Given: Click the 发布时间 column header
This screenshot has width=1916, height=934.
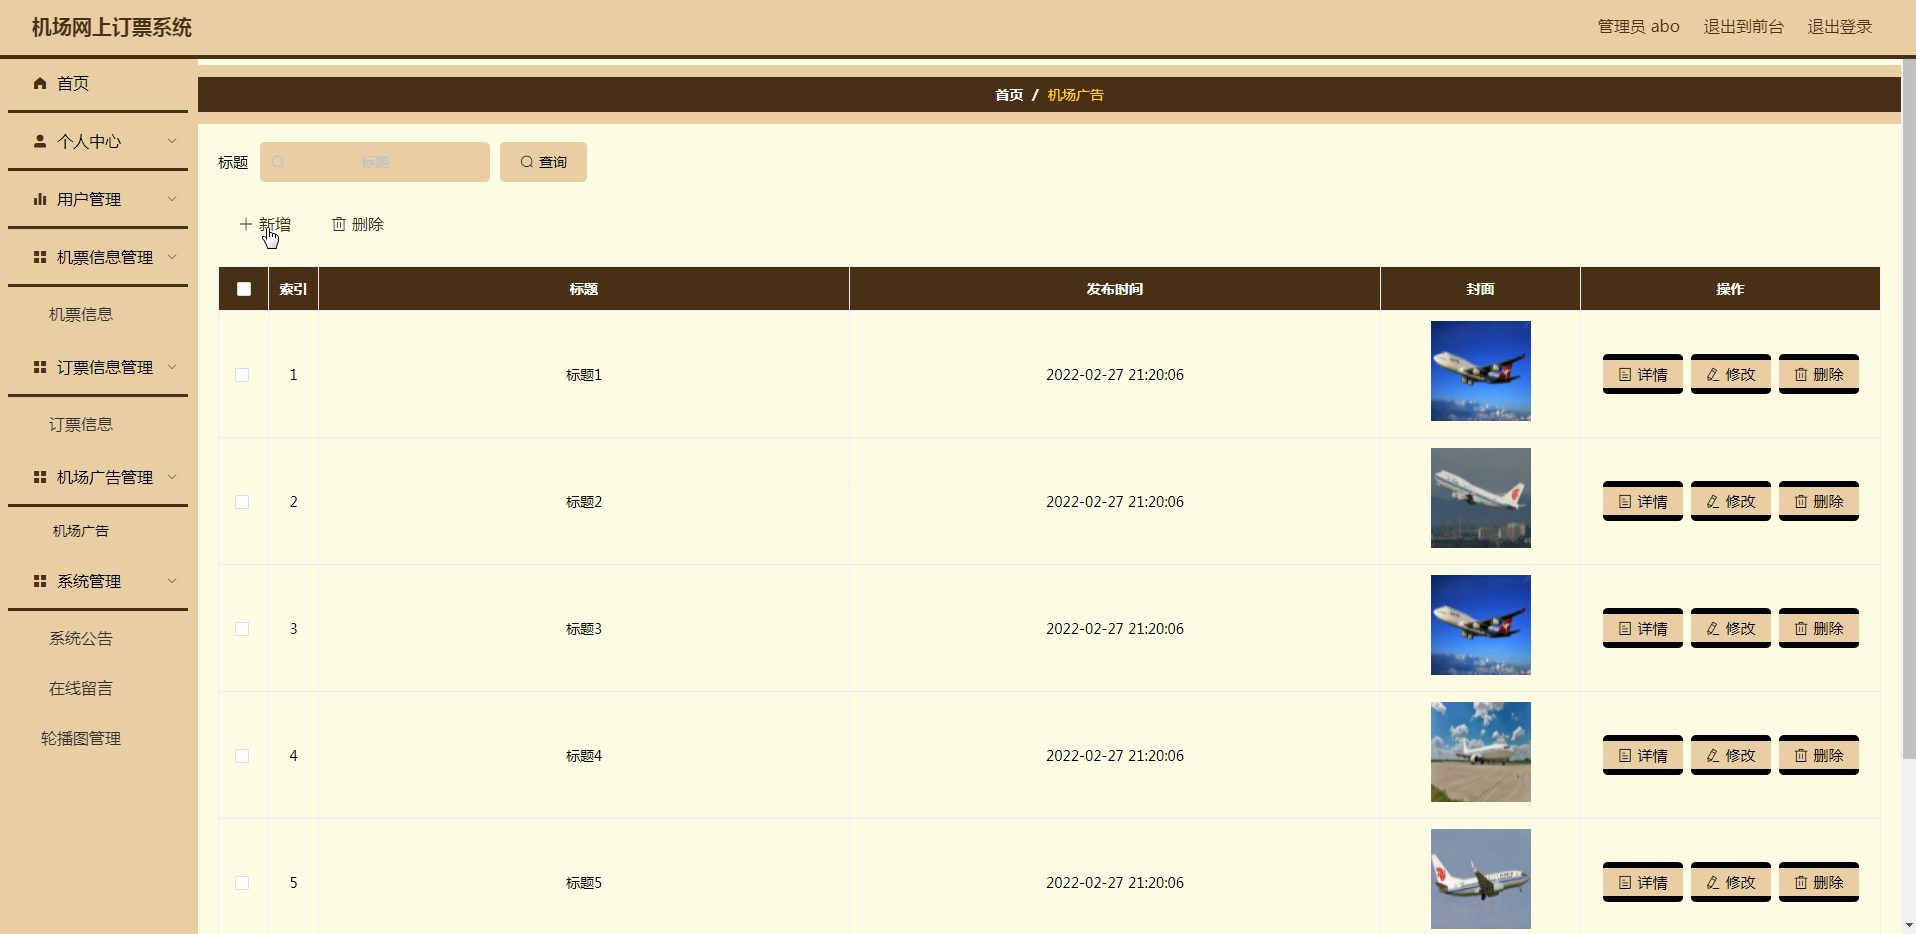Looking at the screenshot, I should (1114, 289).
